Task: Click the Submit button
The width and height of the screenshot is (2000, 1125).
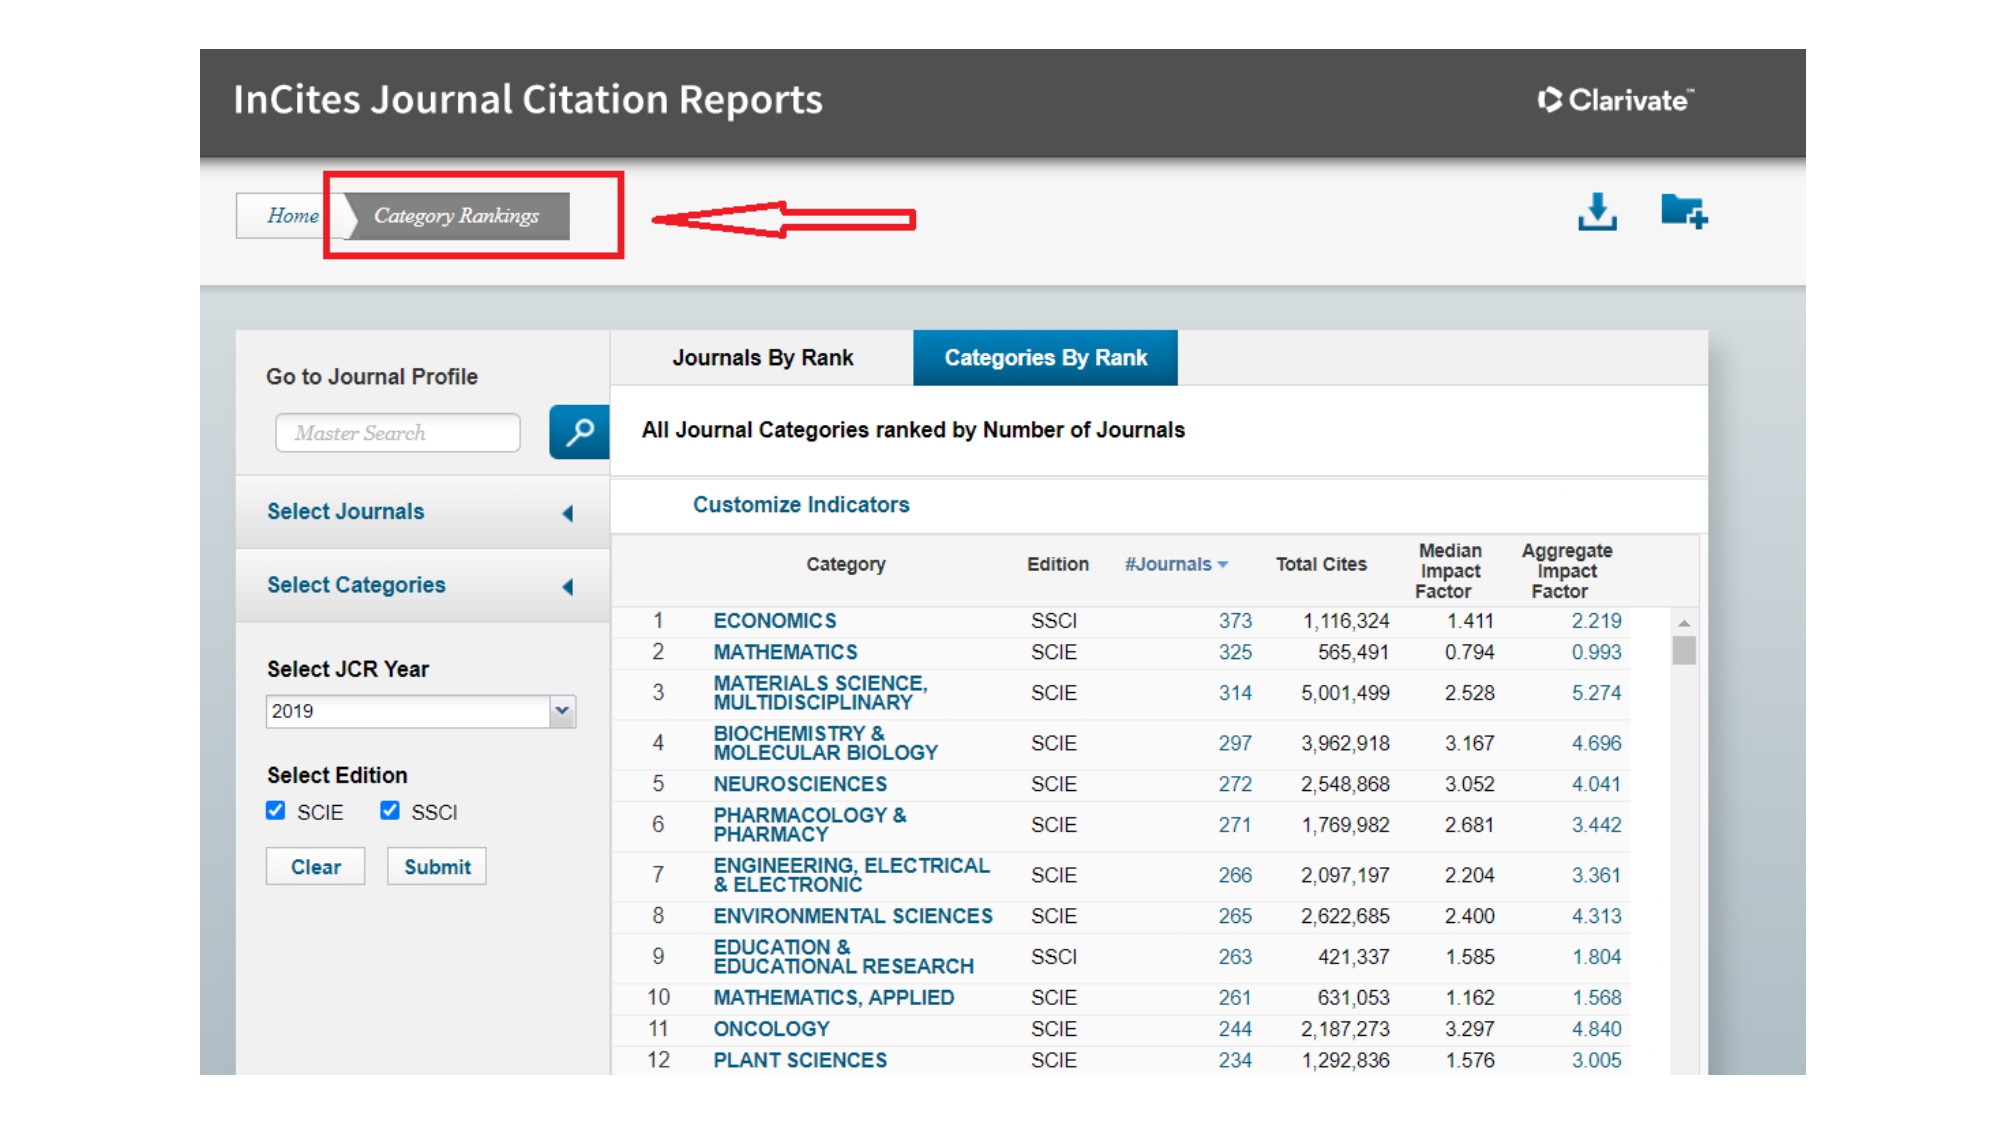Action: pyautogui.click(x=437, y=867)
